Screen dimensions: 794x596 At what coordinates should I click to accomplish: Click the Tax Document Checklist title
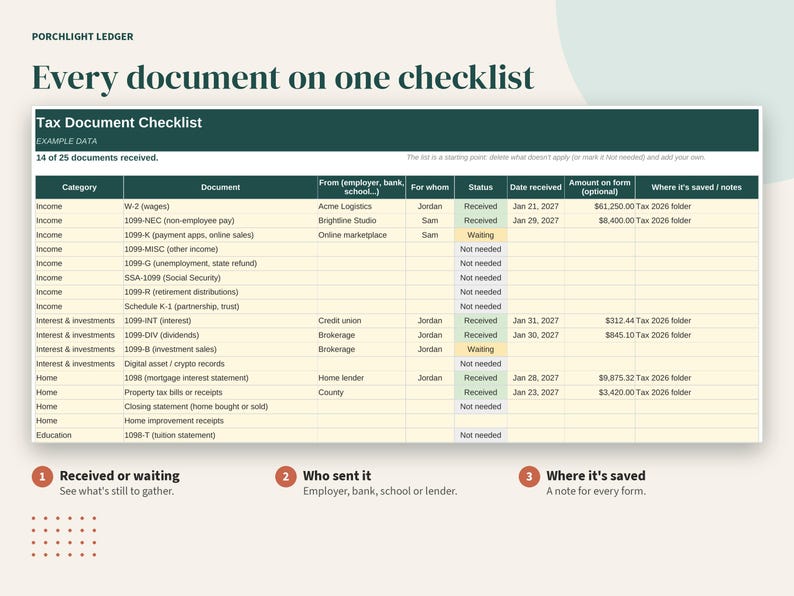click(119, 123)
